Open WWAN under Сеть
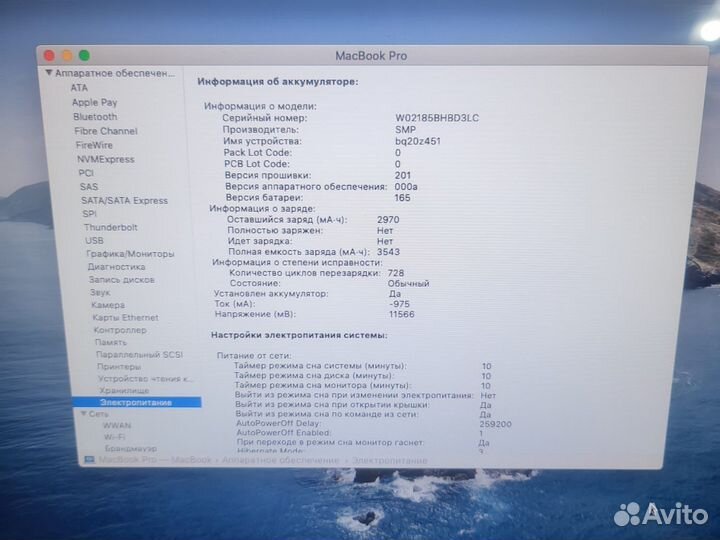 [x=117, y=426]
